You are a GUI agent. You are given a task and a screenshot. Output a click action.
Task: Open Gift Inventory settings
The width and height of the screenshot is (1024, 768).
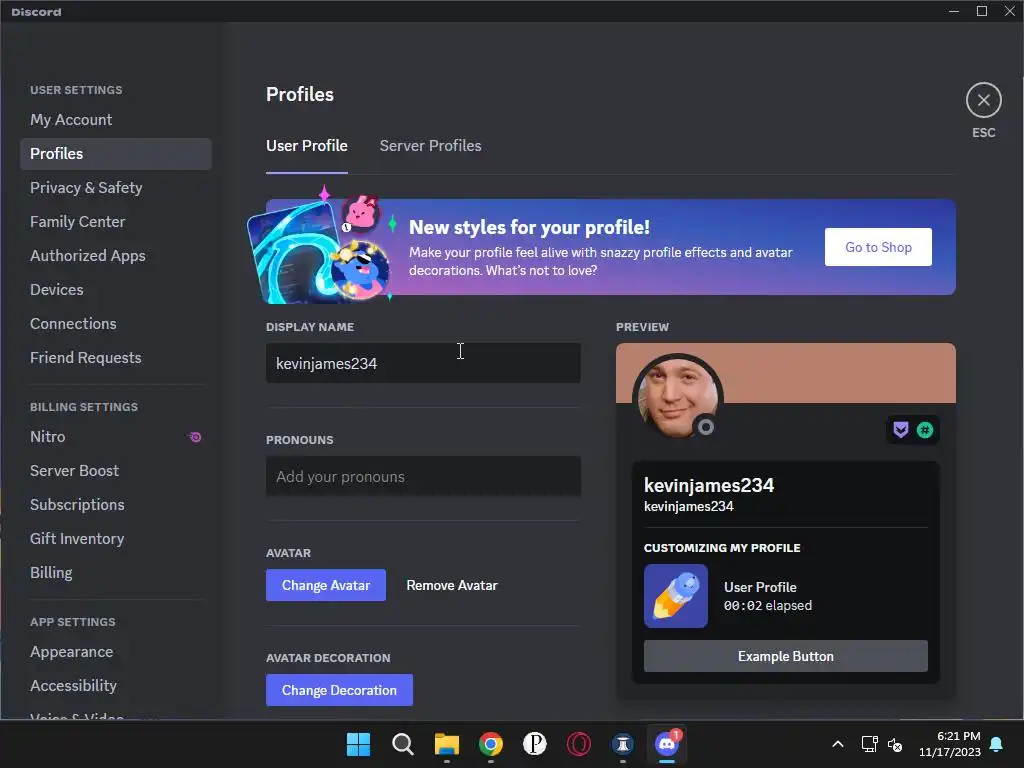coord(116,538)
